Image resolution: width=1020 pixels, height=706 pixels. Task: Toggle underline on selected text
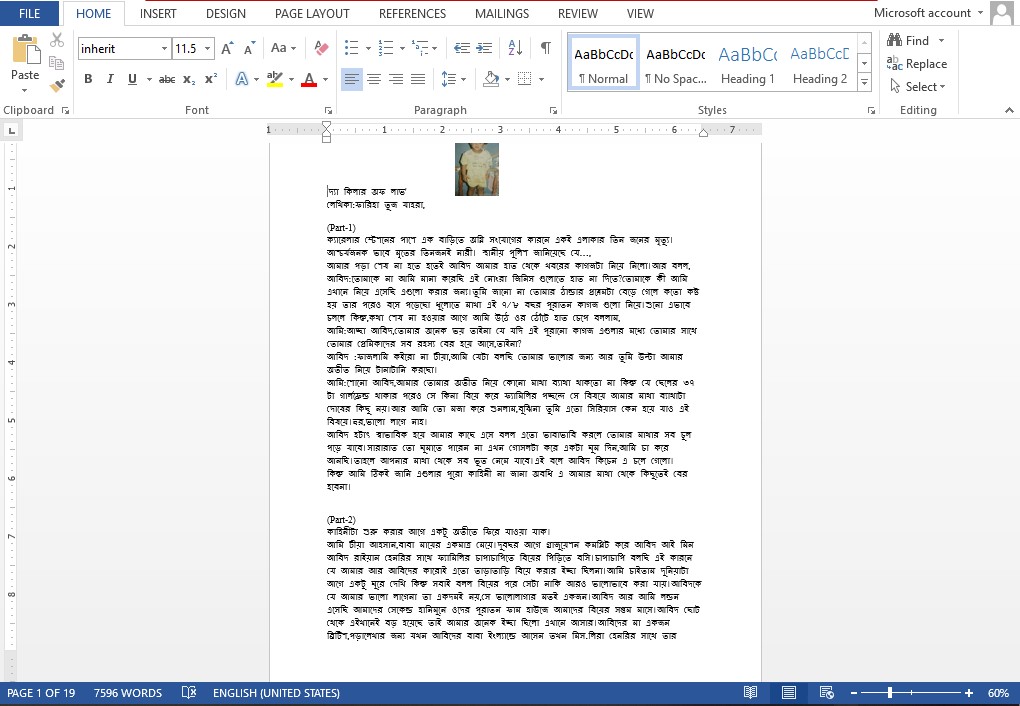[131, 78]
